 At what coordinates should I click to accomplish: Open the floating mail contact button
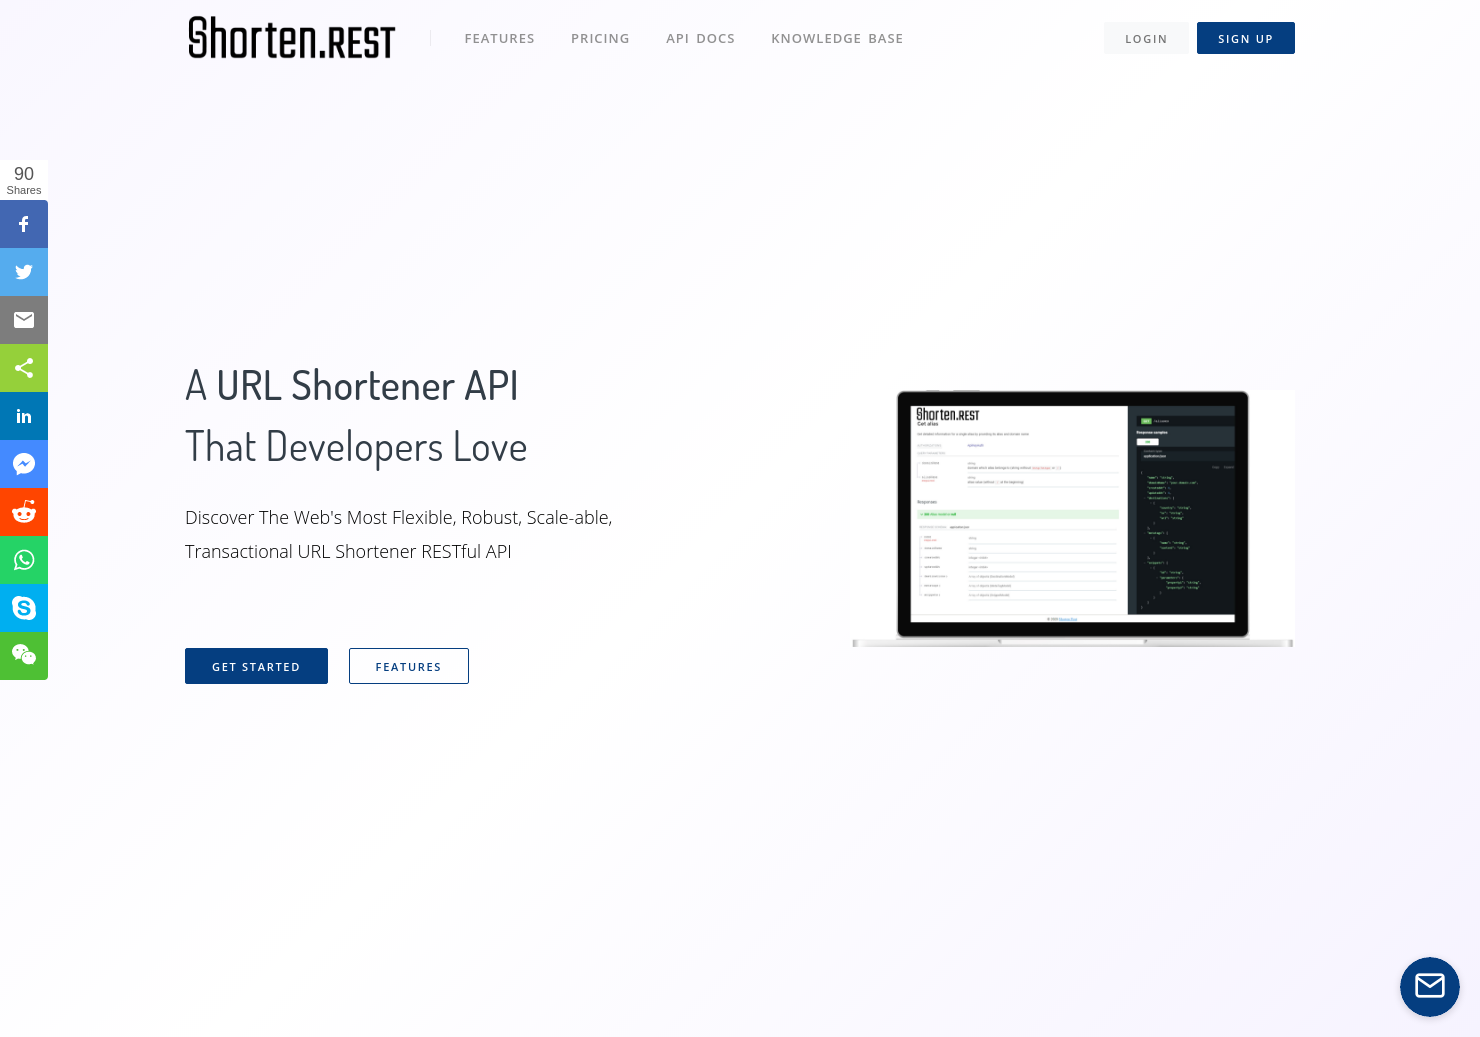(1430, 987)
